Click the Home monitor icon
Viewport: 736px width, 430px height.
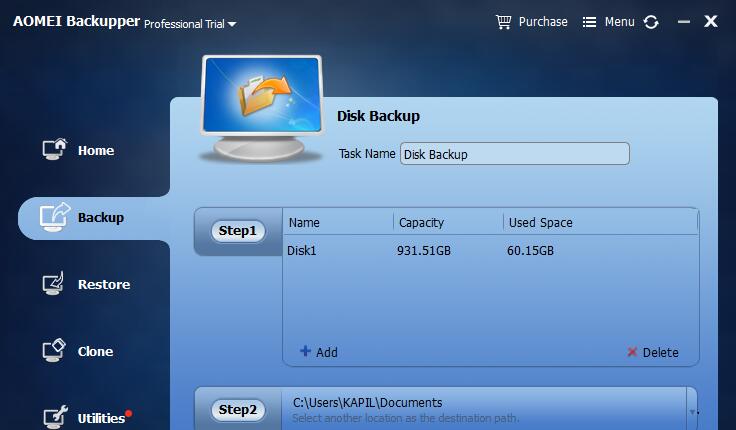54,149
